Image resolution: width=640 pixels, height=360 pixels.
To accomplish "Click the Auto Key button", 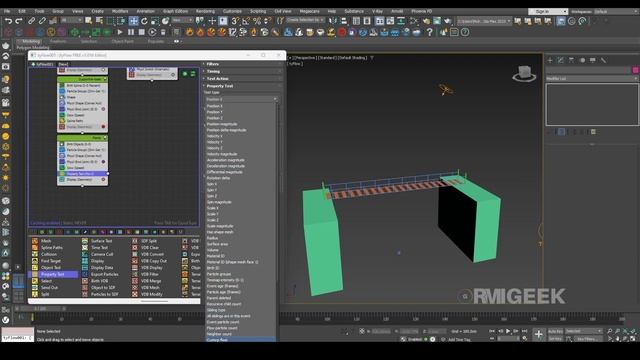I will click(555, 331).
